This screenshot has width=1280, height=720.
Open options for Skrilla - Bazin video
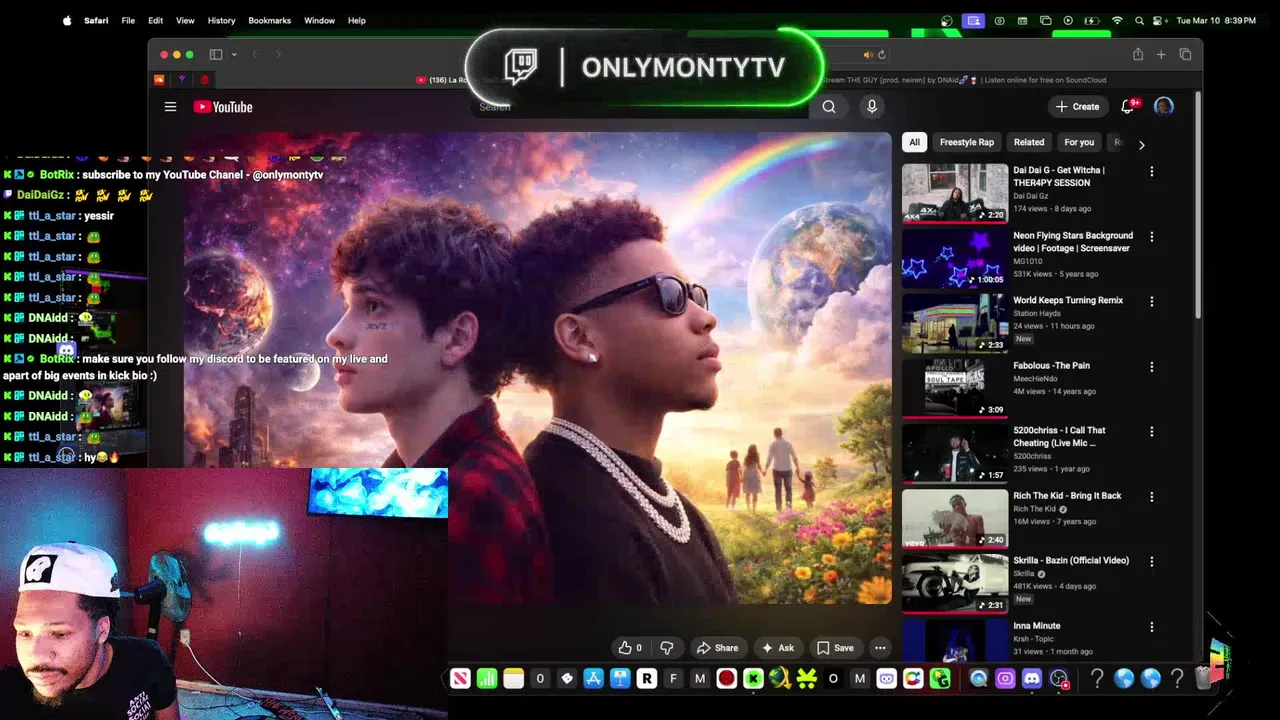1152,562
